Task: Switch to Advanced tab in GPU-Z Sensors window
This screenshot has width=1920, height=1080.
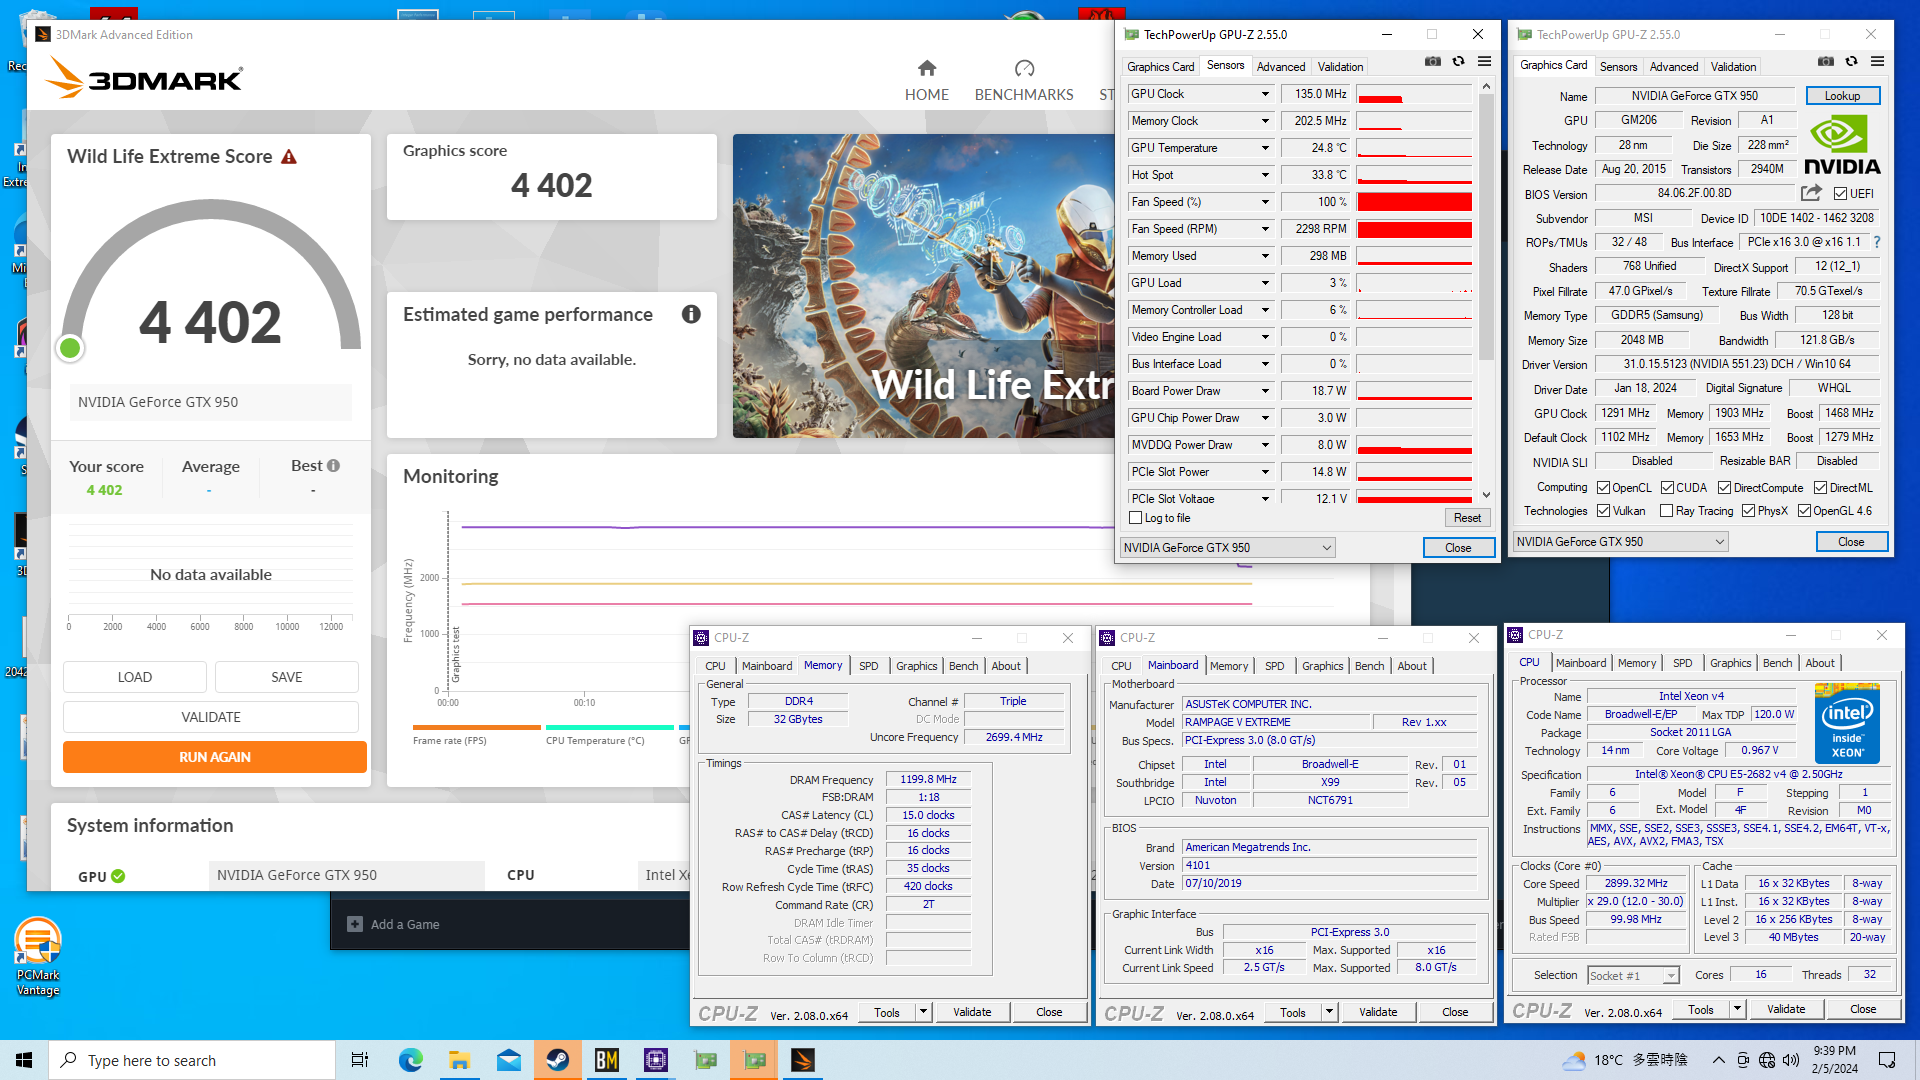Action: click(1280, 67)
